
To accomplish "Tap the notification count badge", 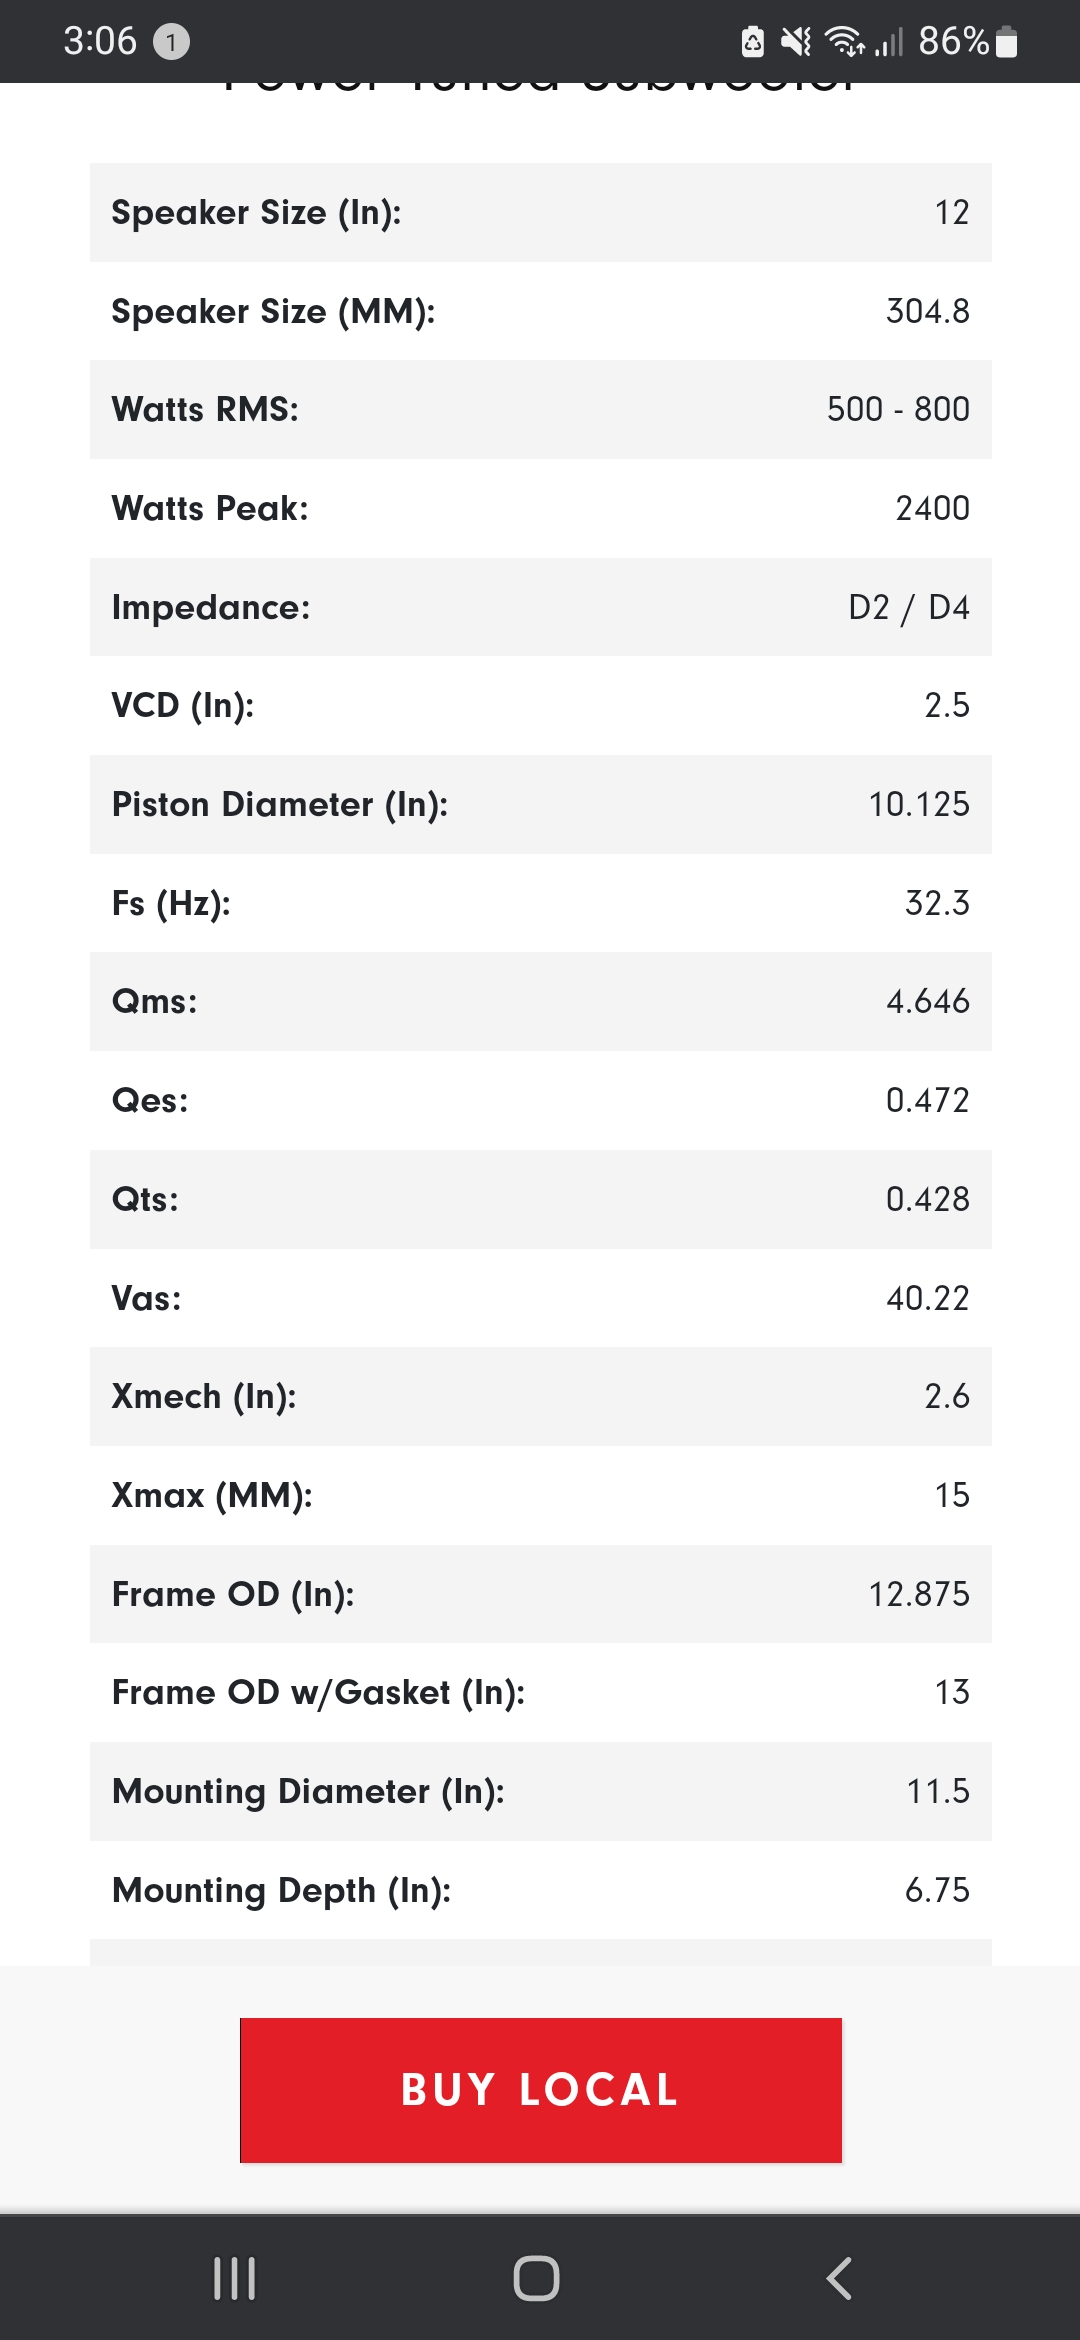I will (x=171, y=42).
